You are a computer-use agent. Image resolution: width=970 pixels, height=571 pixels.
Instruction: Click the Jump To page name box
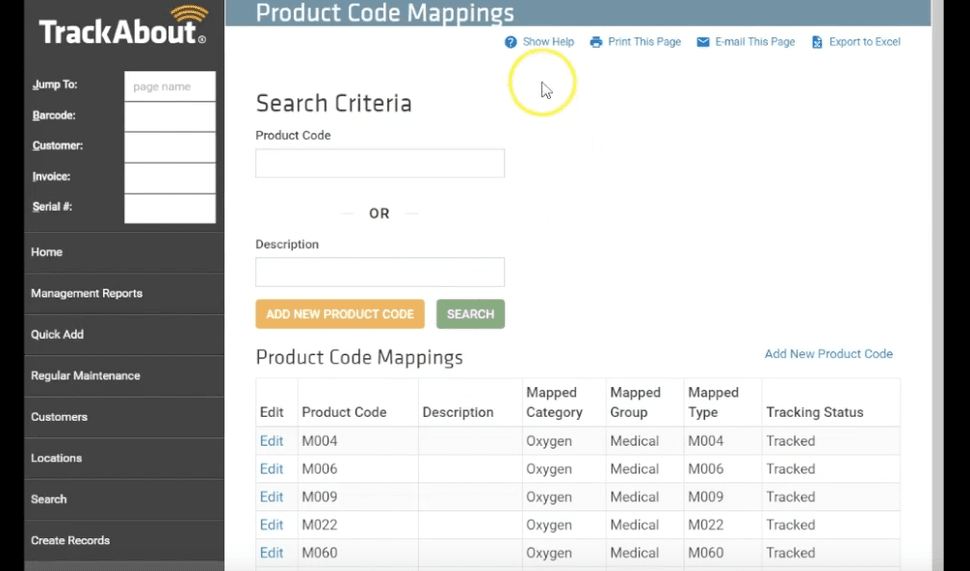pyautogui.click(x=169, y=87)
